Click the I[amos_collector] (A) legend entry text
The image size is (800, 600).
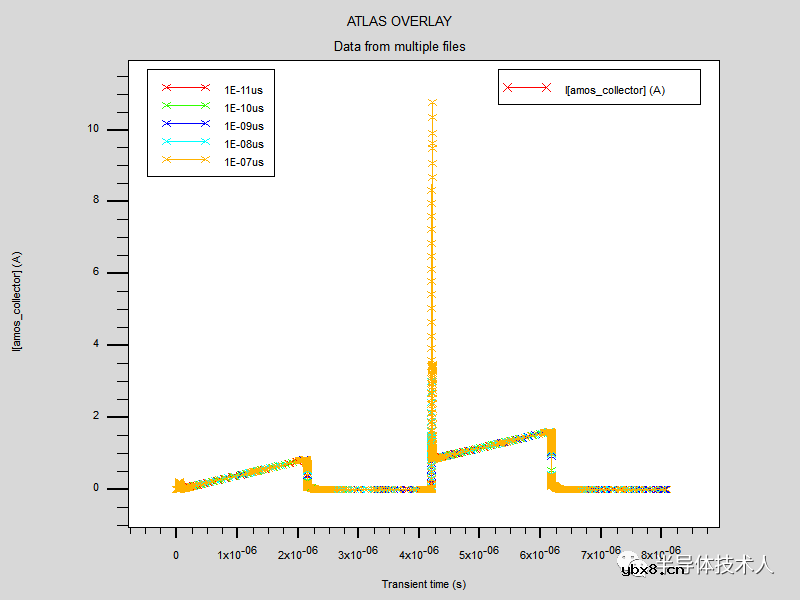615,90
